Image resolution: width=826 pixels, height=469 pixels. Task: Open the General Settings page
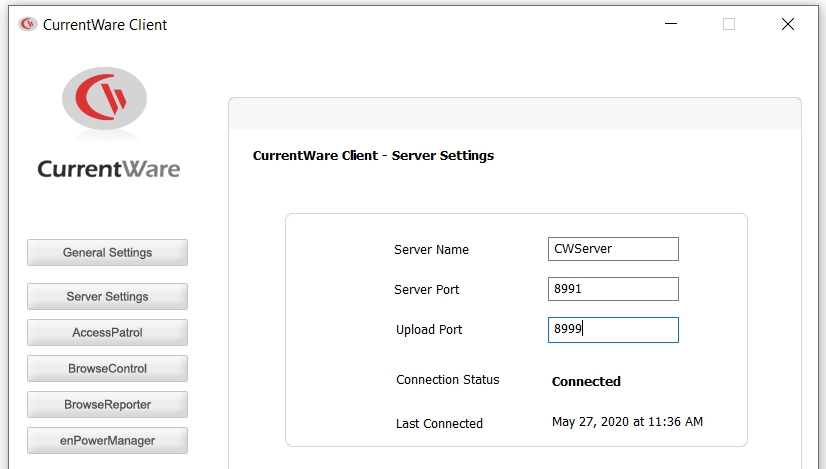107,252
